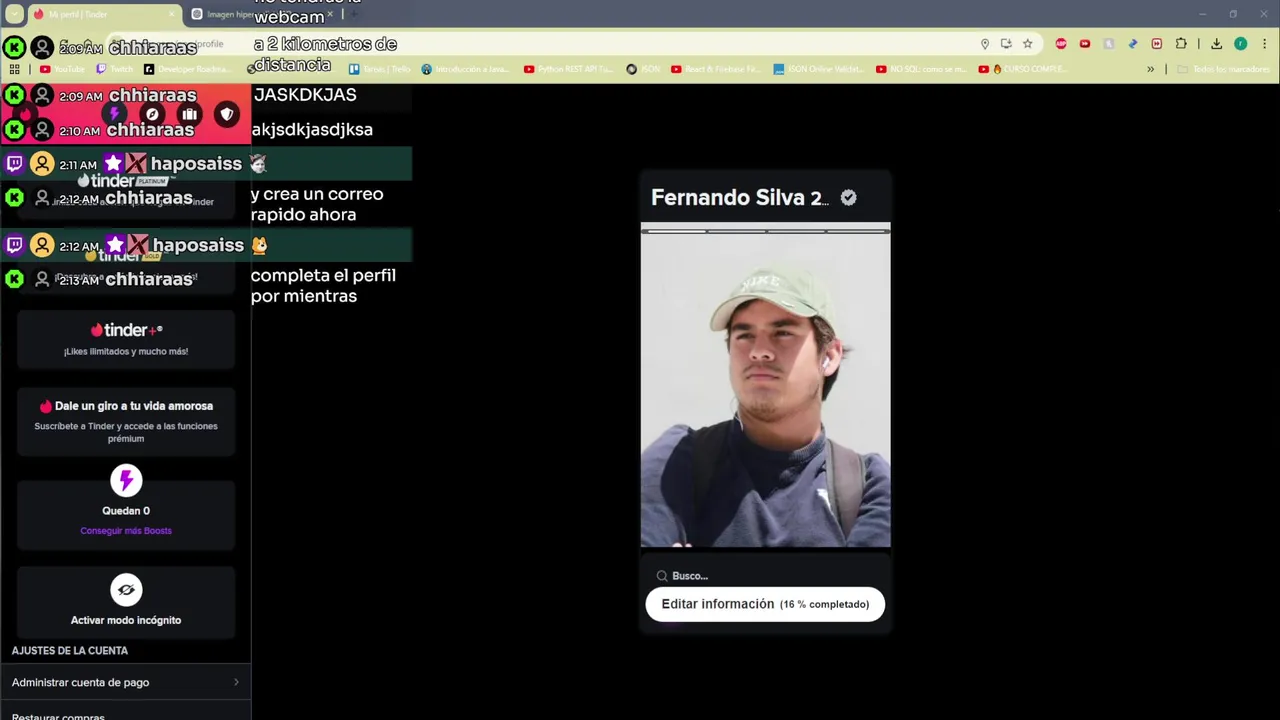
Task: Click the location pin icon in address bar
Action: point(985,44)
